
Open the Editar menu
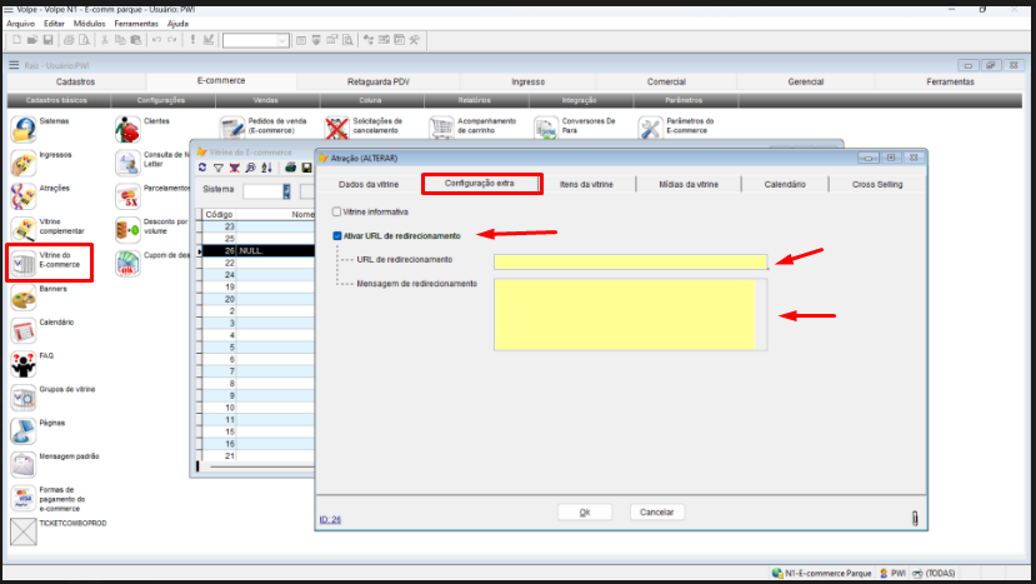point(54,23)
